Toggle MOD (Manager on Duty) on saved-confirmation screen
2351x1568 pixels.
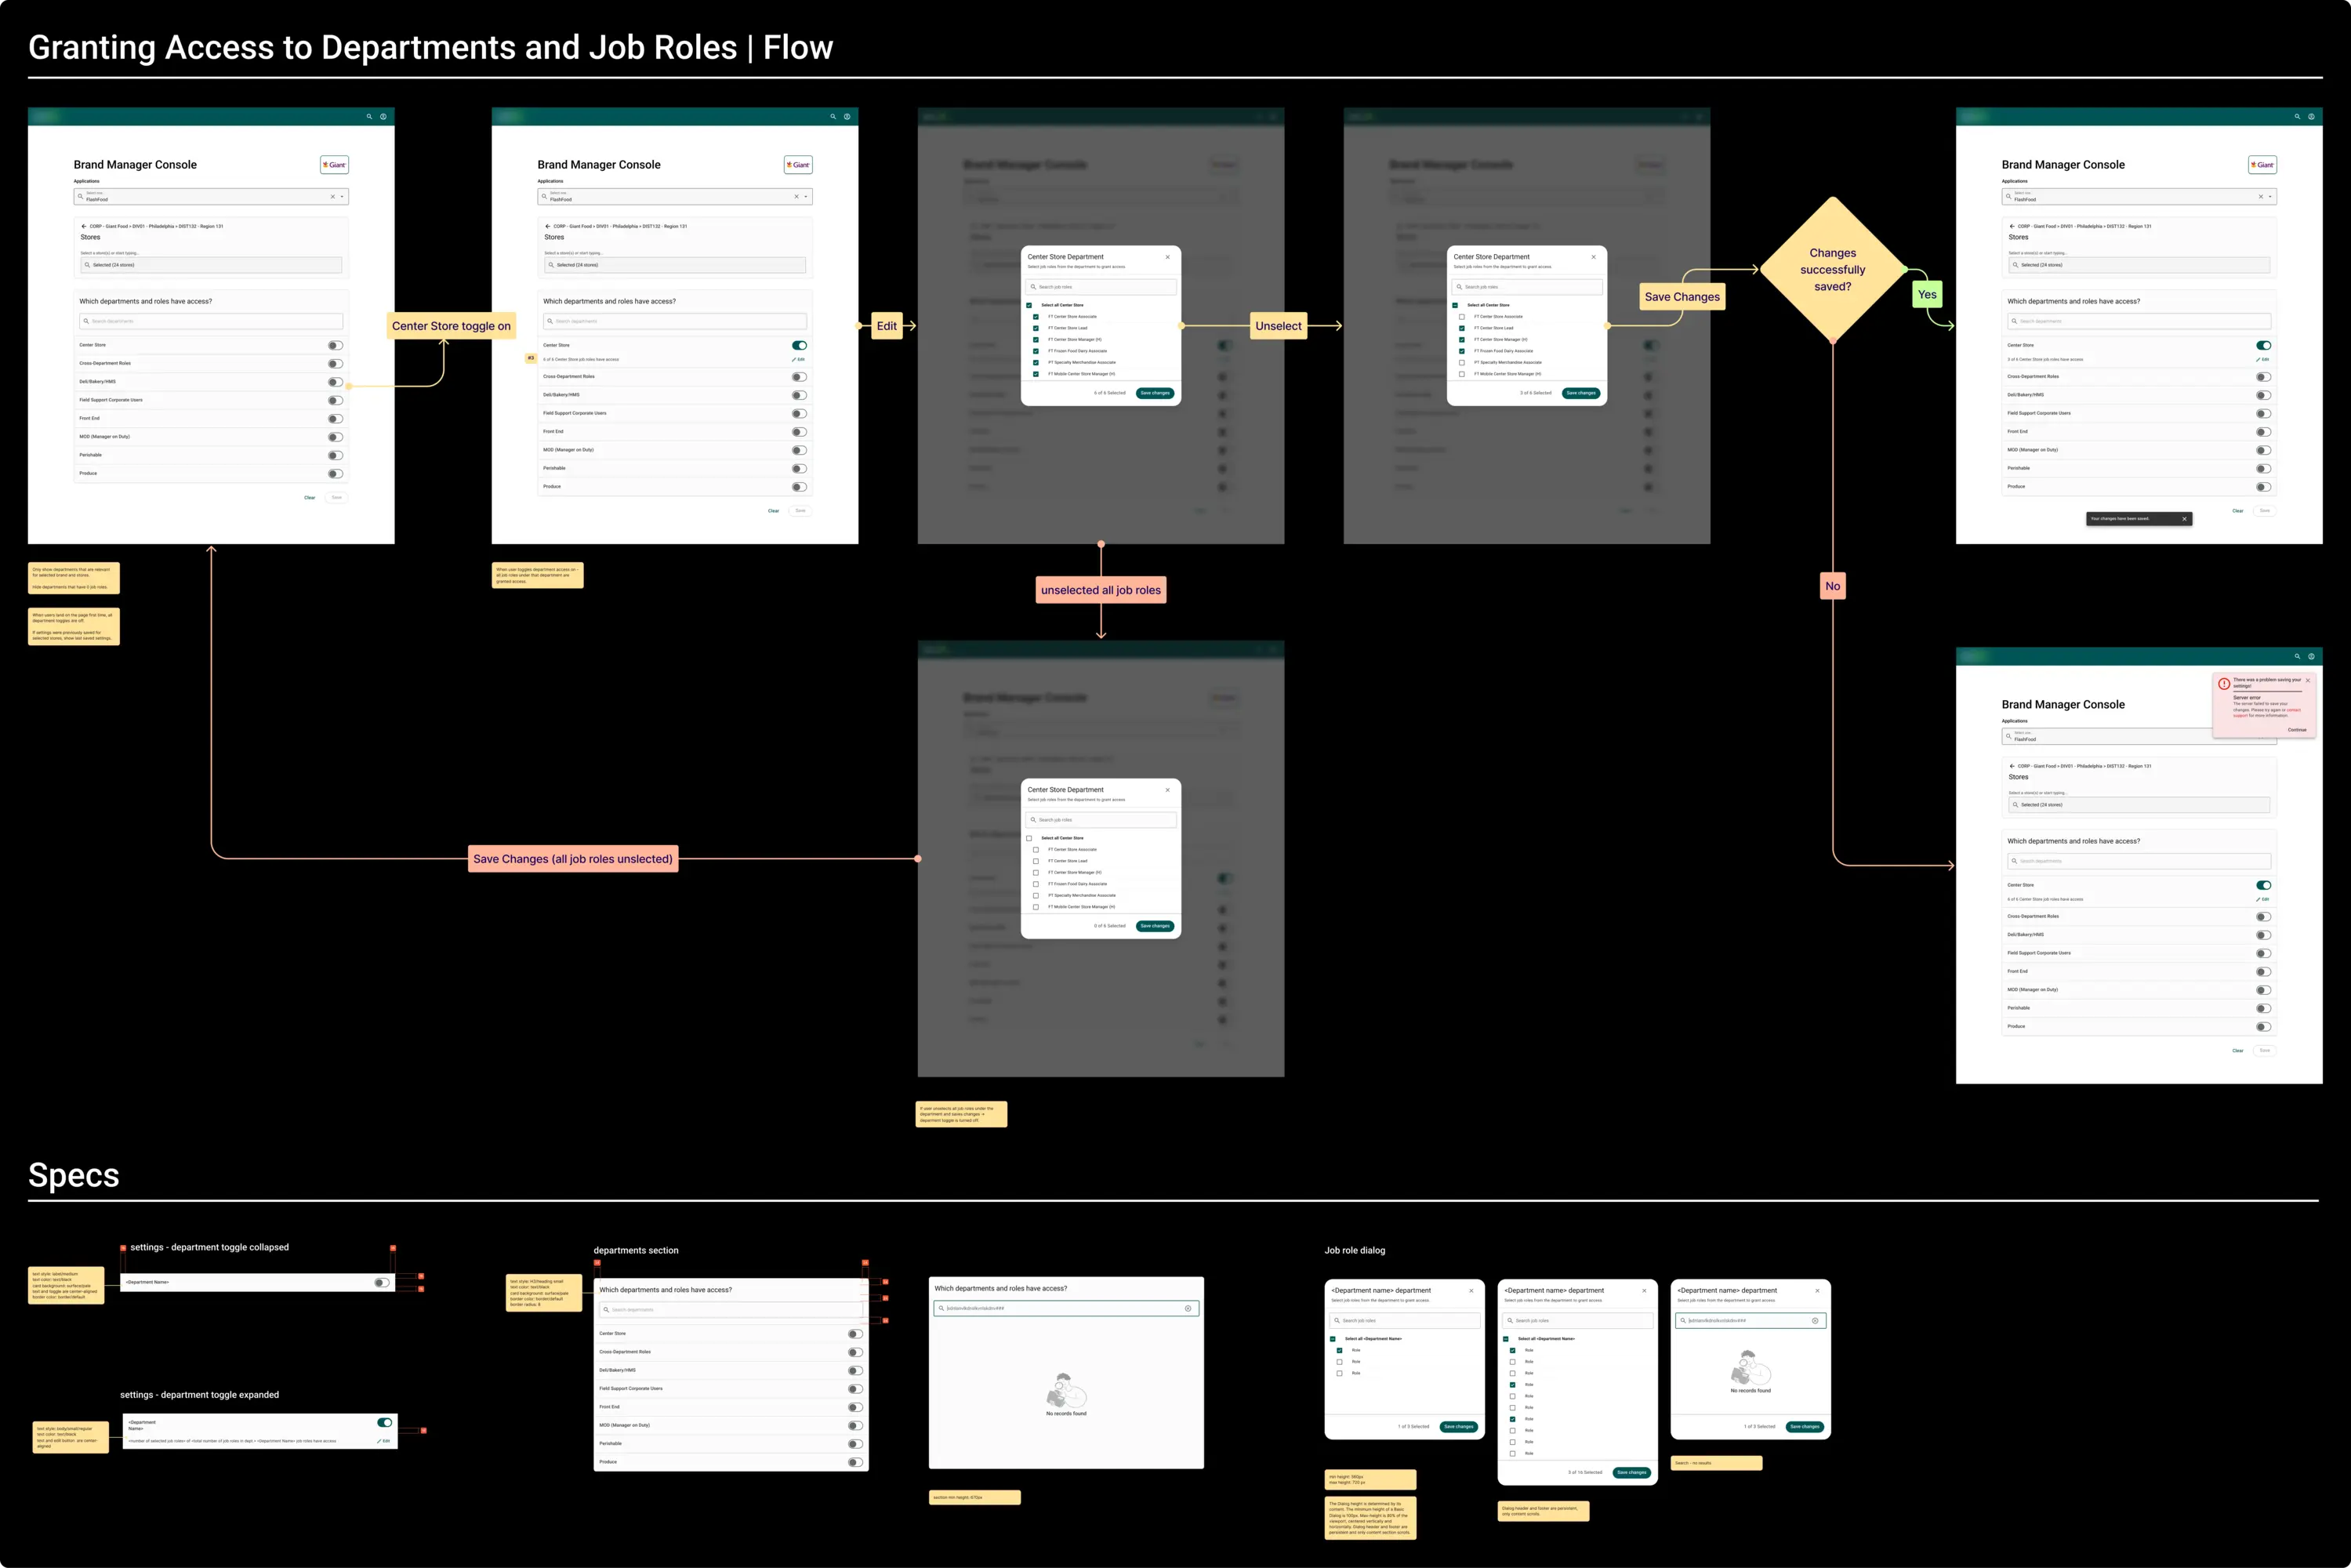(x=2264, y=451)
